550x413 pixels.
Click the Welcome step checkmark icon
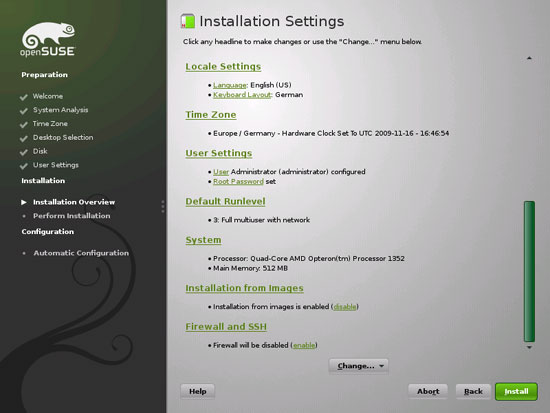pyautogui.click(x=24, y=97)
